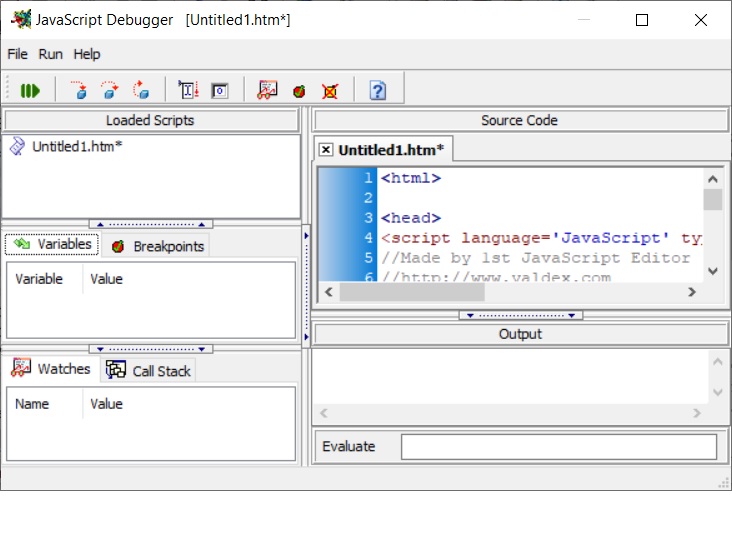The height and width of the screenshot is (545, 732).
Task: Open the Run menu
Action: coord(50,54)
